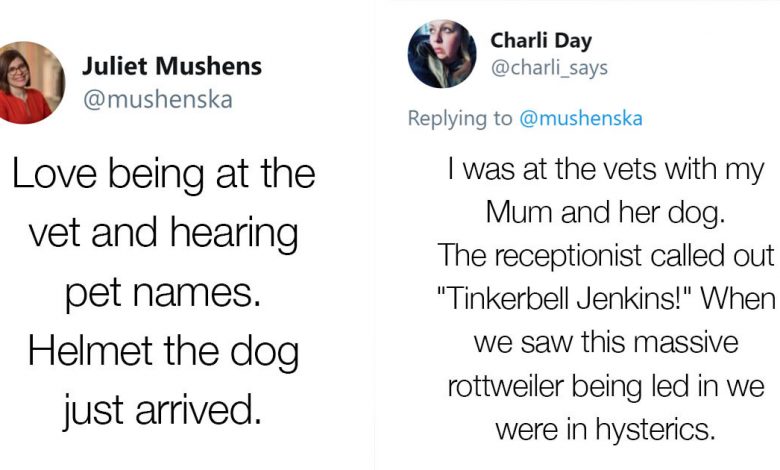Click the "rottweiler being led in we" line

click(x=606, y=386)
